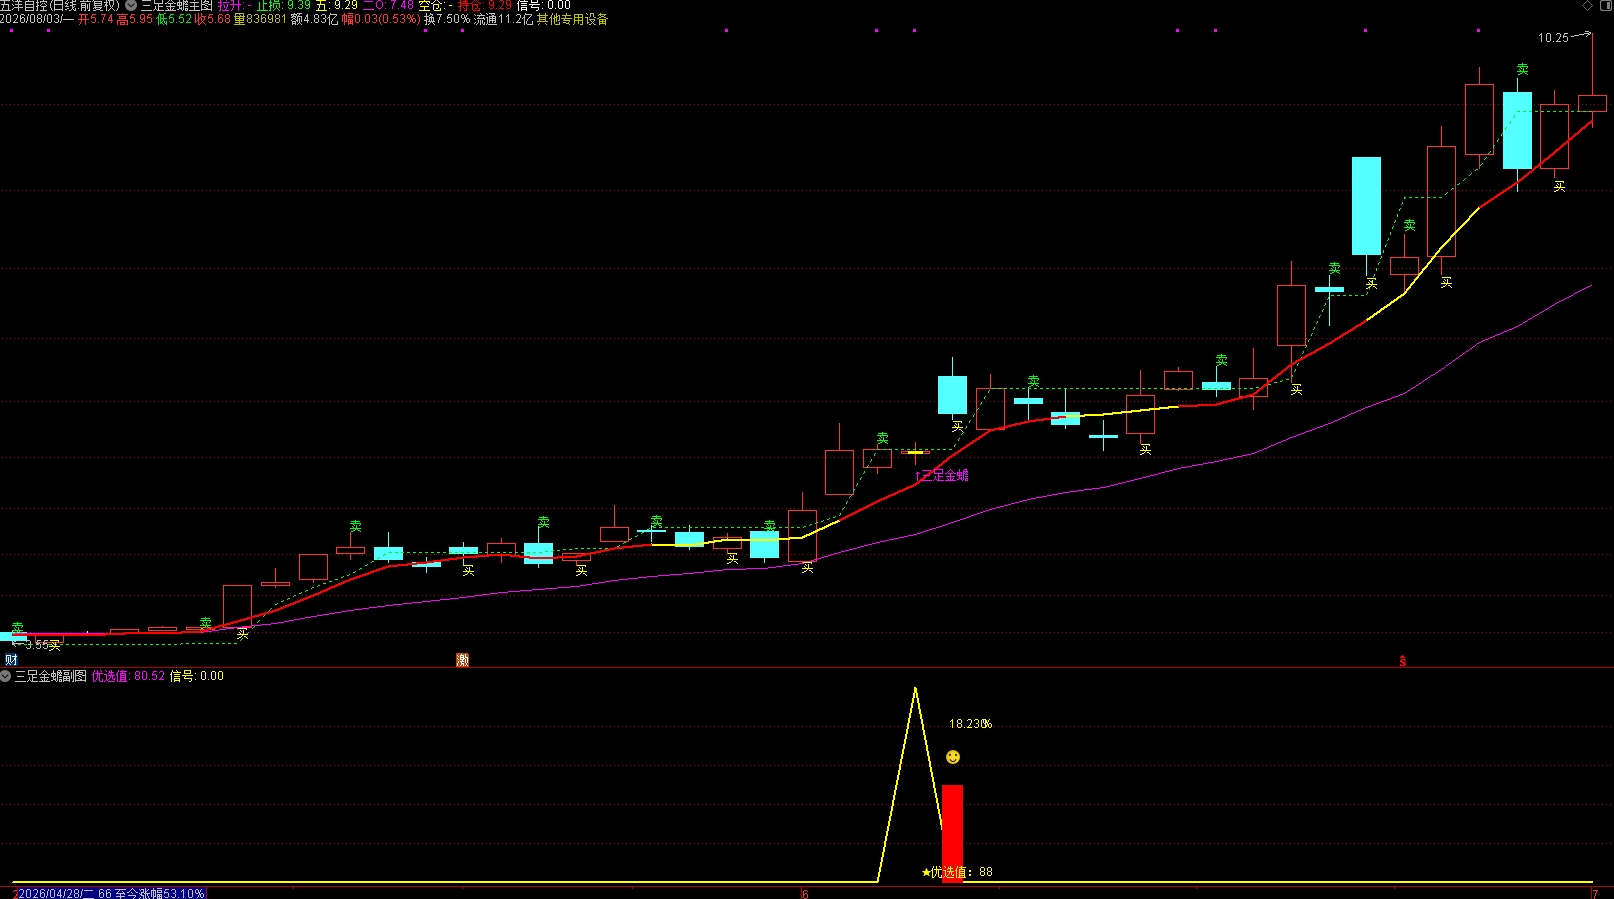1614x899 pixels.
Task: Click the 10.25 high price label
Action: pos(1553,38)
